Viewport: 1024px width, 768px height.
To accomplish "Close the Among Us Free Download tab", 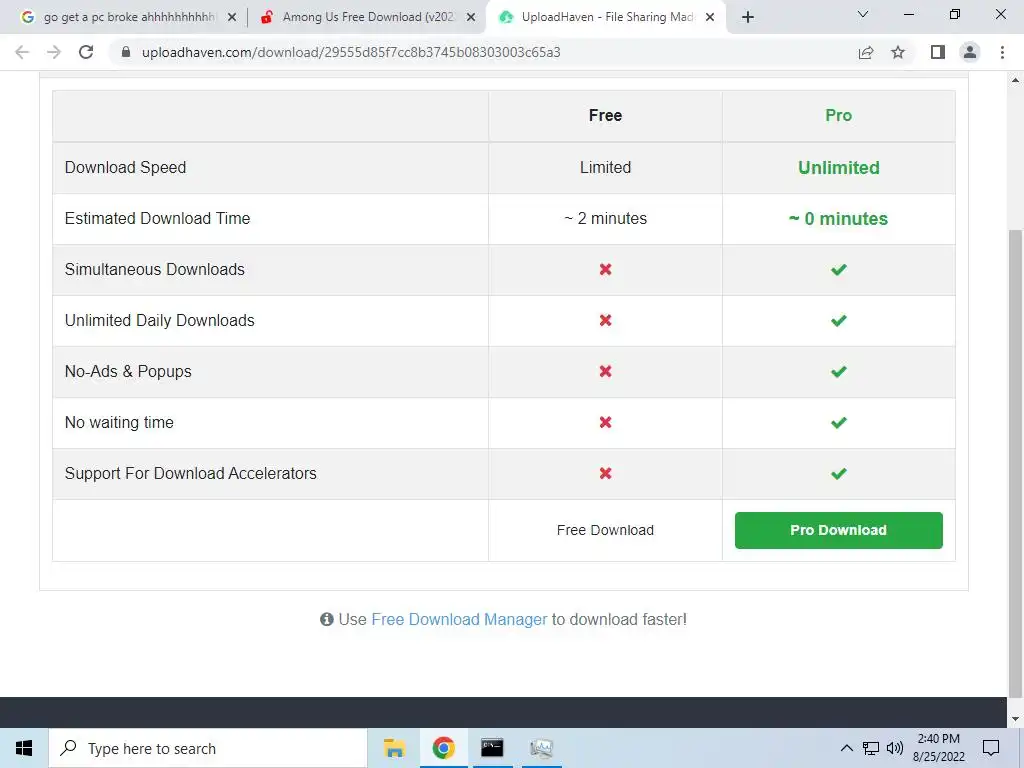I will tap(471, 18).
